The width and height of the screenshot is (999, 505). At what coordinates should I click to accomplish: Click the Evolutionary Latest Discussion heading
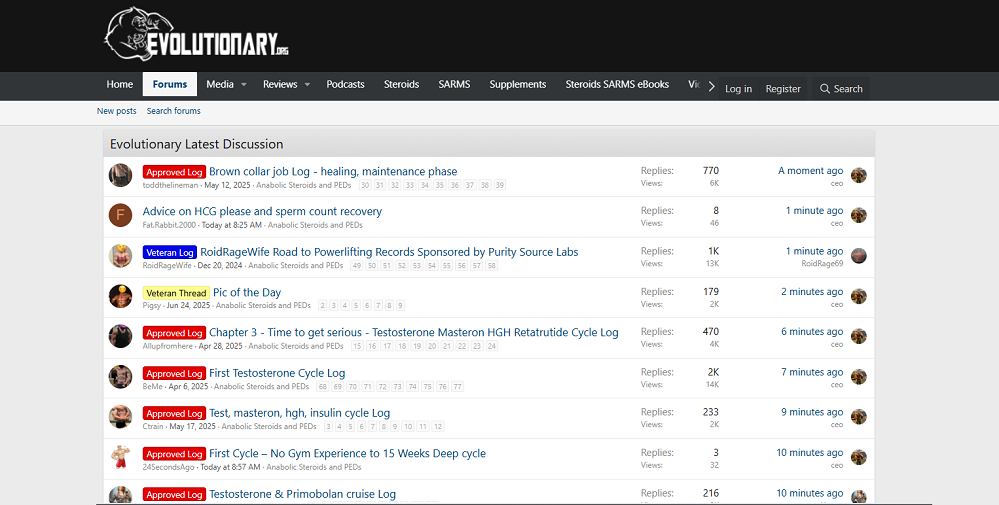click(196, 144)
